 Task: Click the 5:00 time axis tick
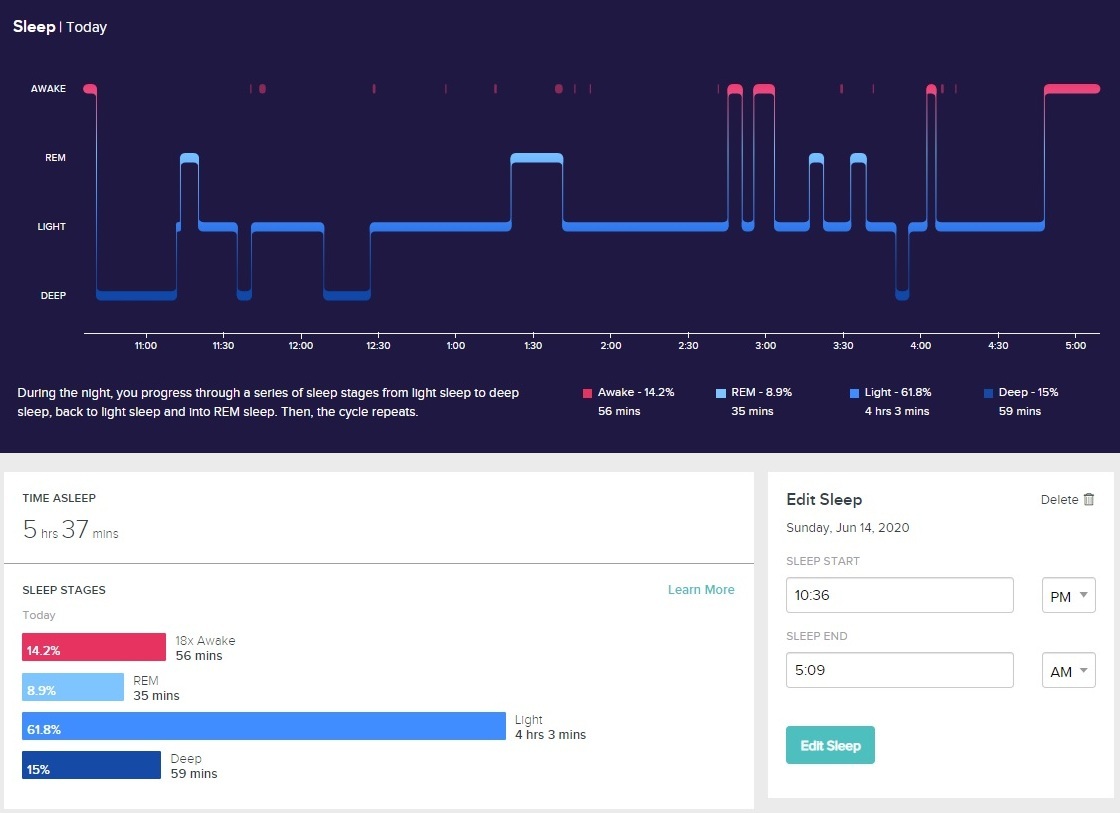tap(1075, 346)
